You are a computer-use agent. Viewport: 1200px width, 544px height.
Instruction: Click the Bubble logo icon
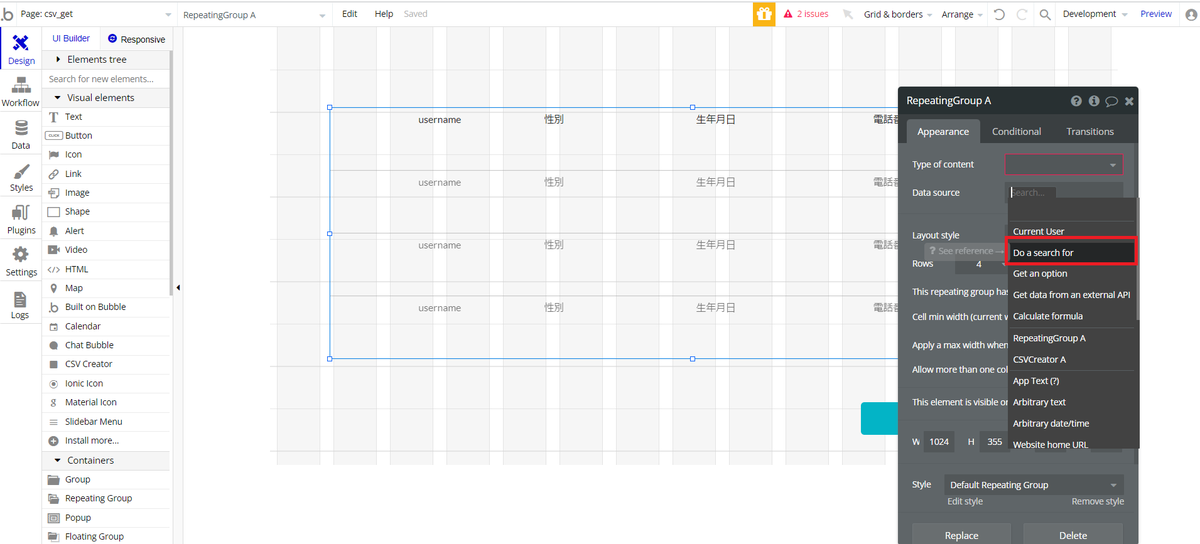tap(9, 14)
